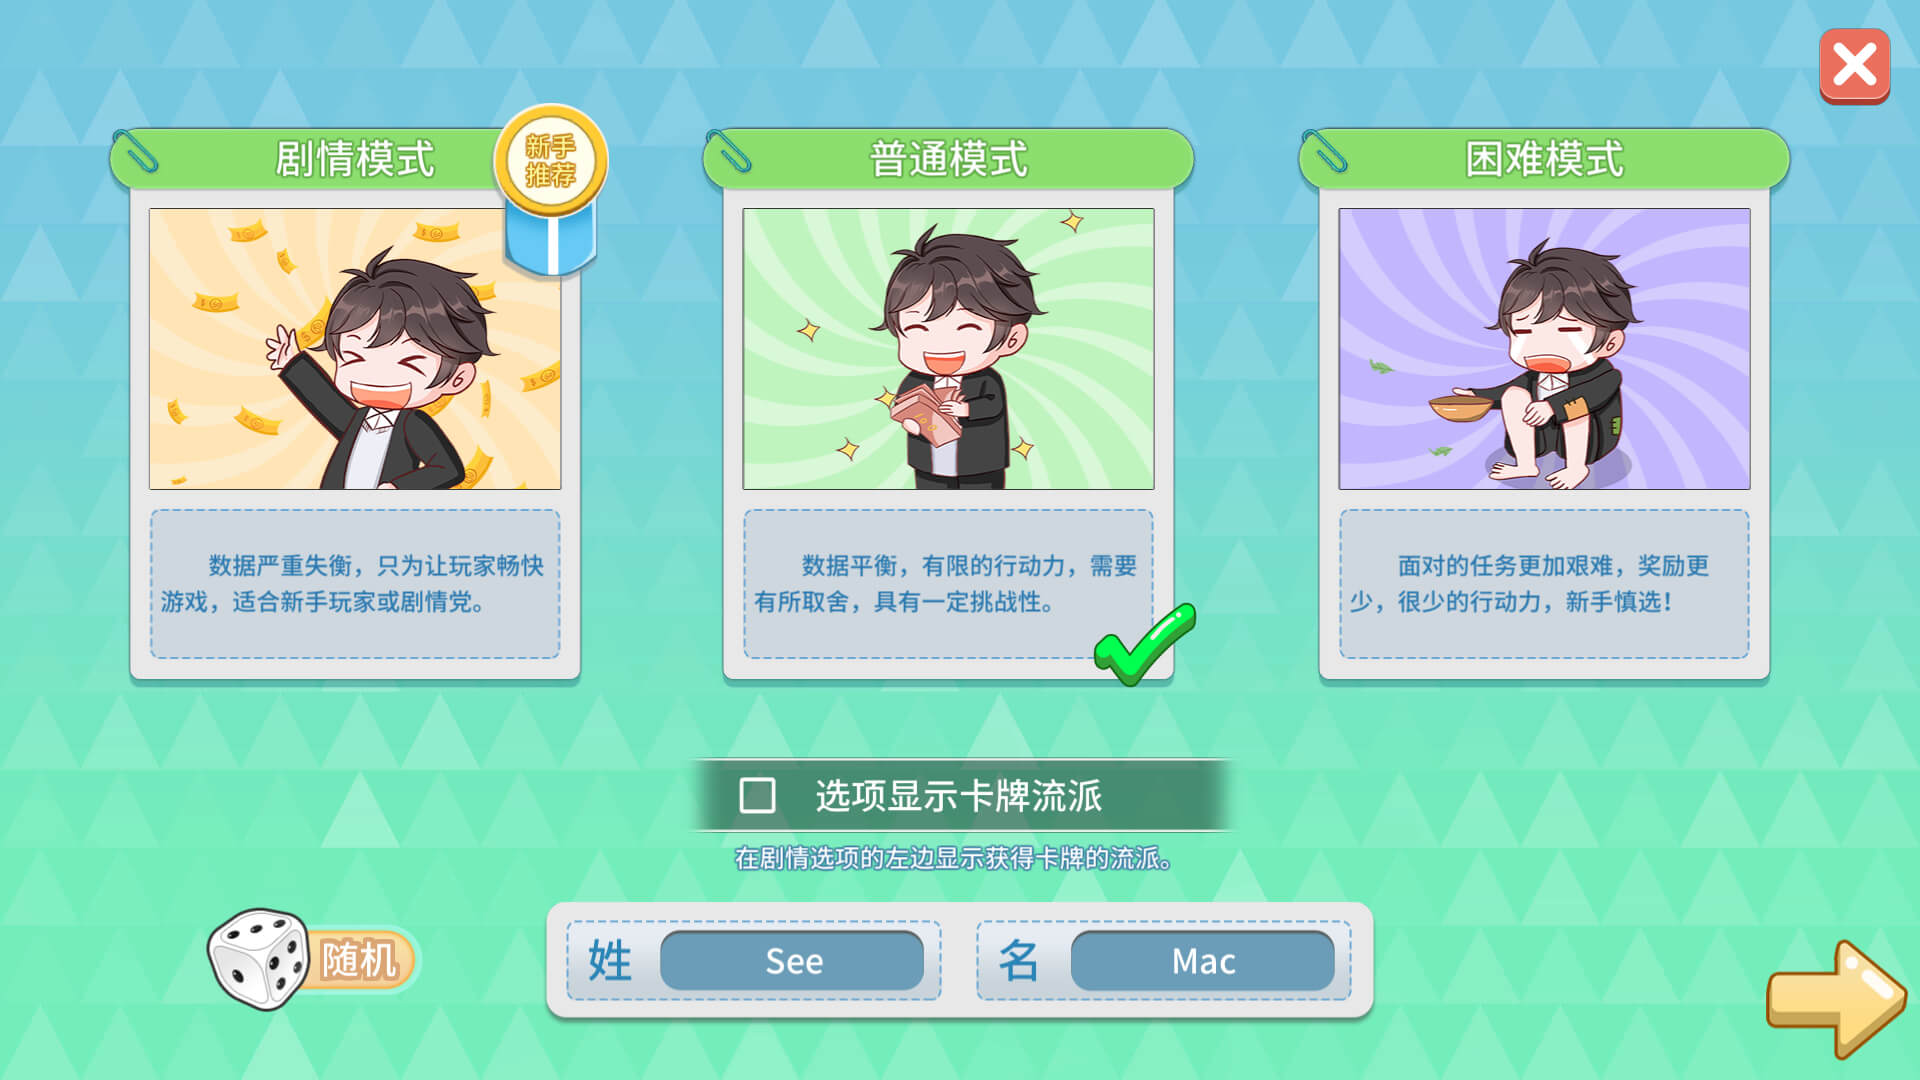The height and width of the screenshot is (1080, 1920).
Task: Click the 新手推荐 badge medal
Action: [551, 188]
